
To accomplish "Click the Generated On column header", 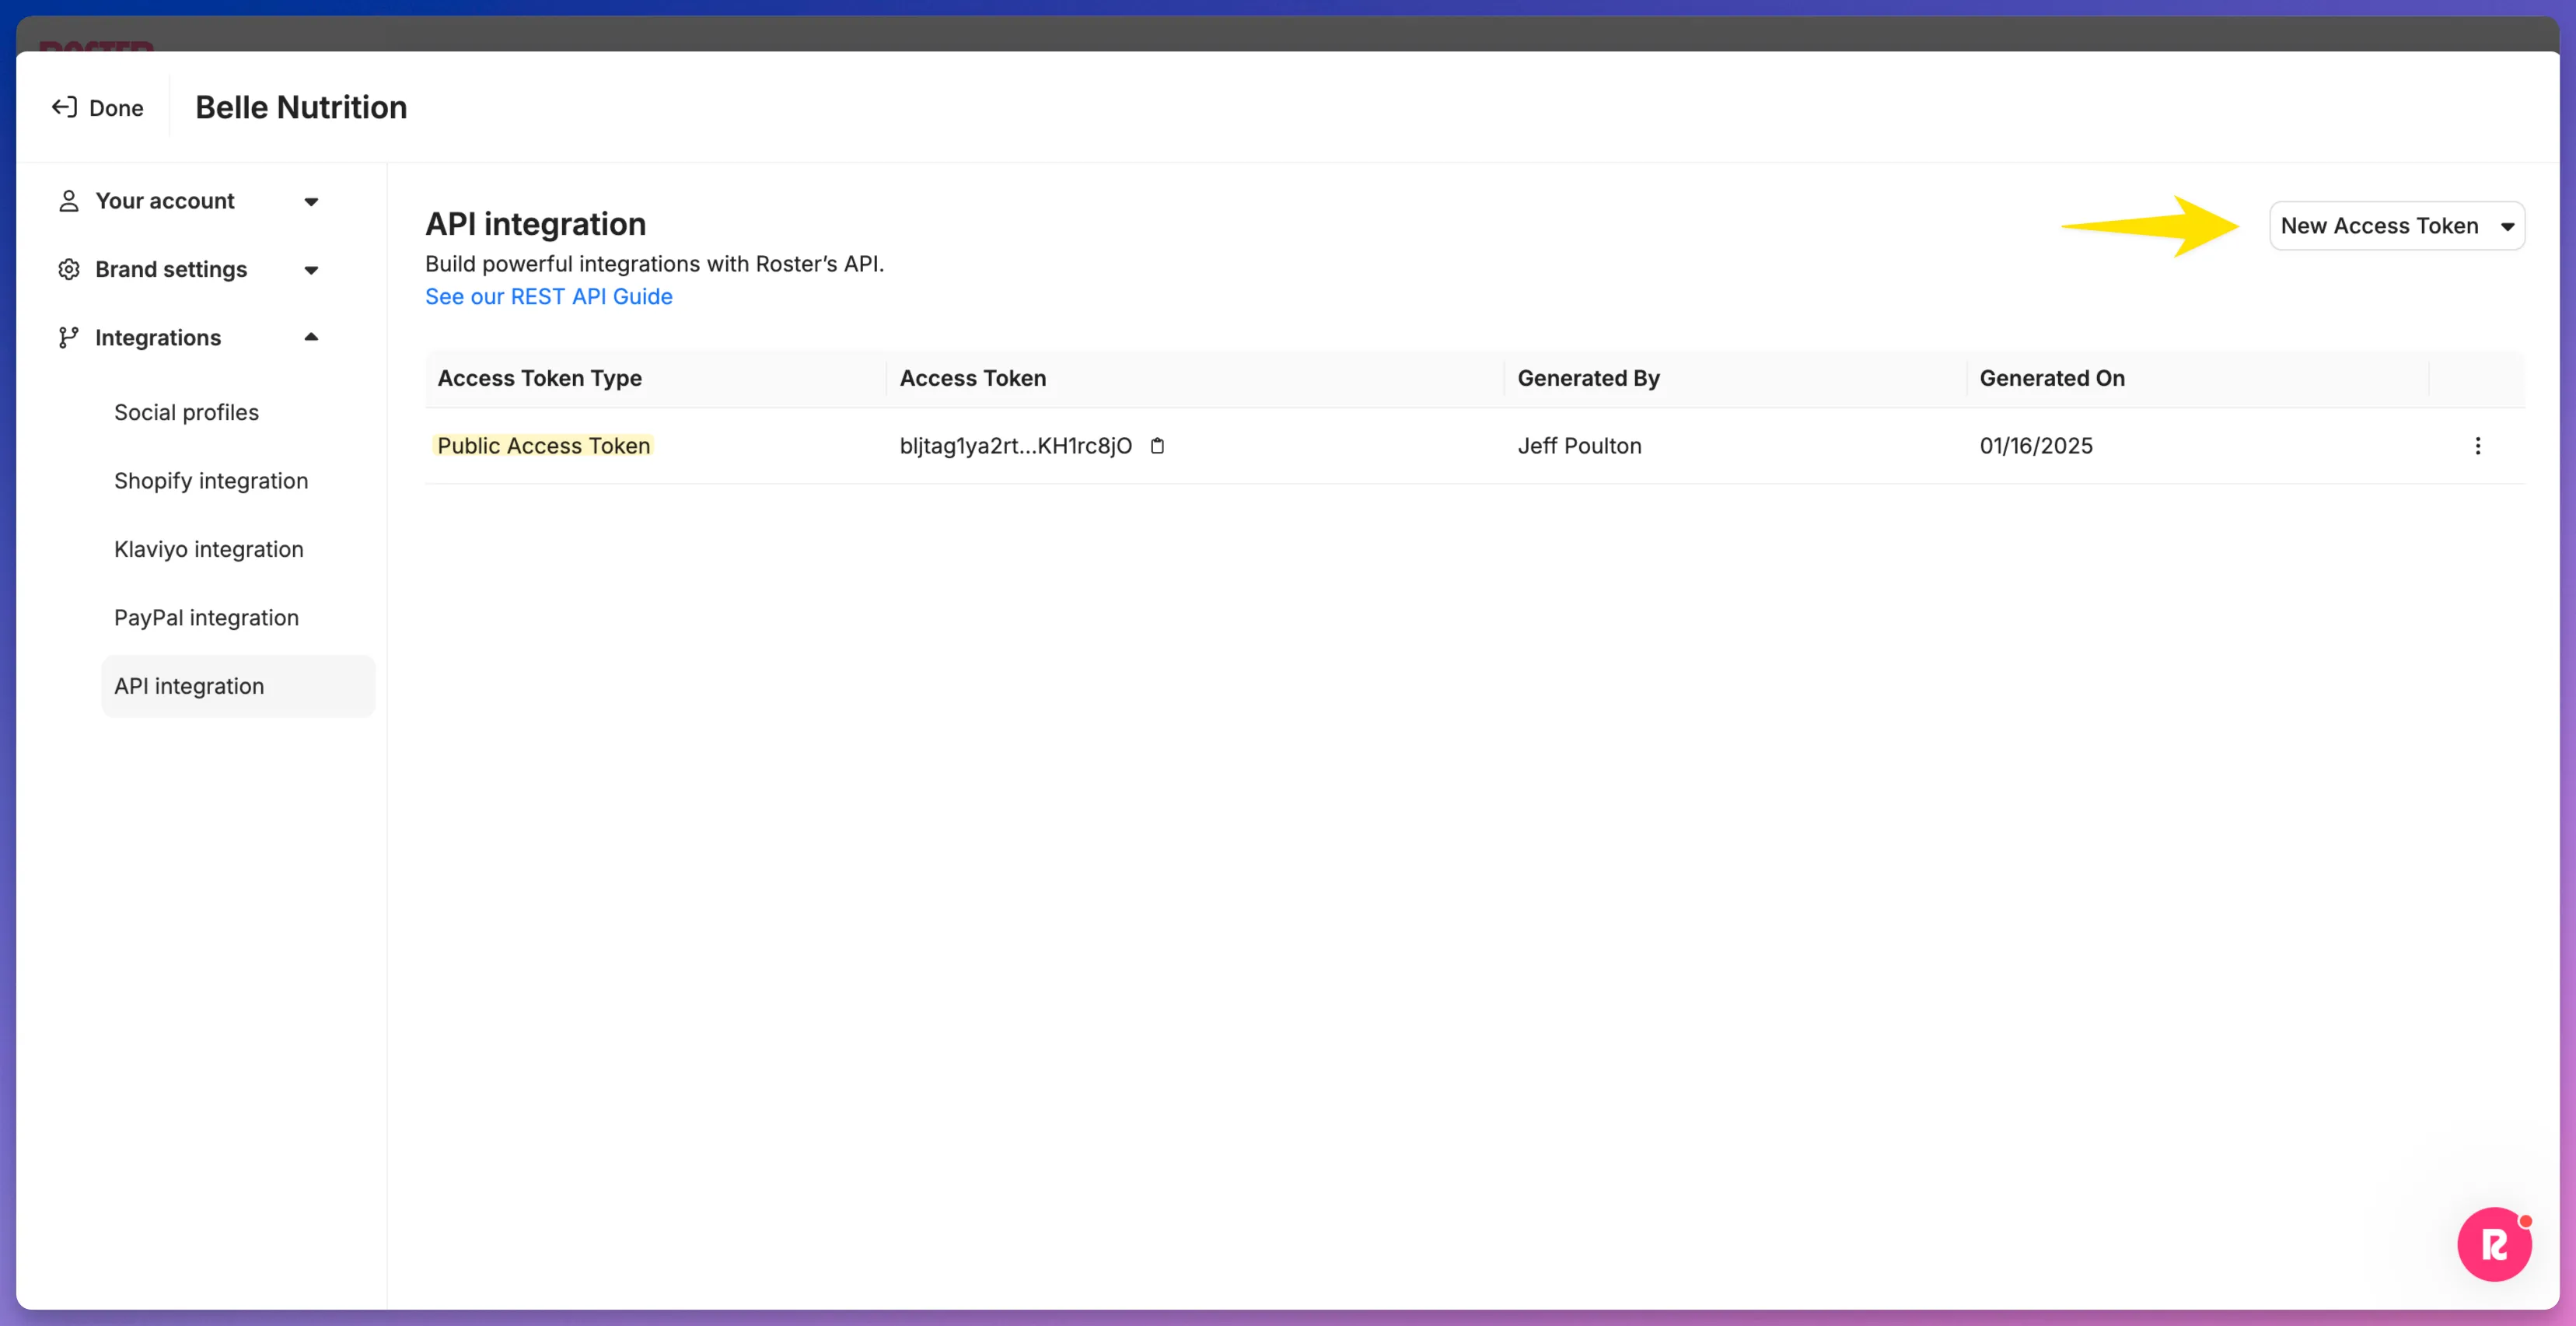I will click(x=2051, y=378).
